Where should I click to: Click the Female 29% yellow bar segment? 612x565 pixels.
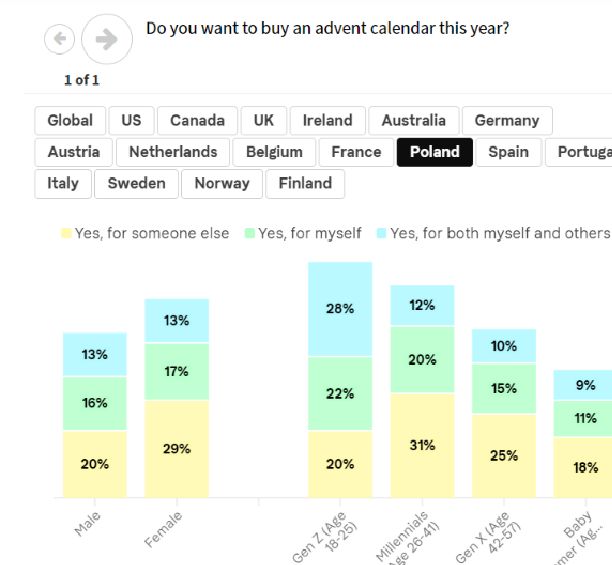point(177,449)
